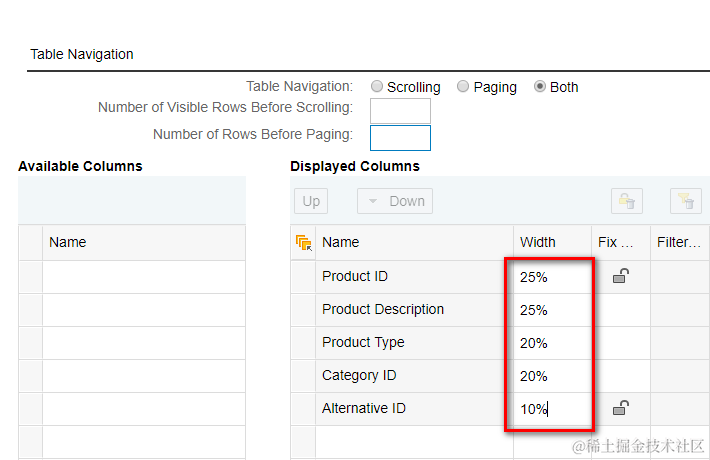Select the Product Description row name

pos(383,309)
